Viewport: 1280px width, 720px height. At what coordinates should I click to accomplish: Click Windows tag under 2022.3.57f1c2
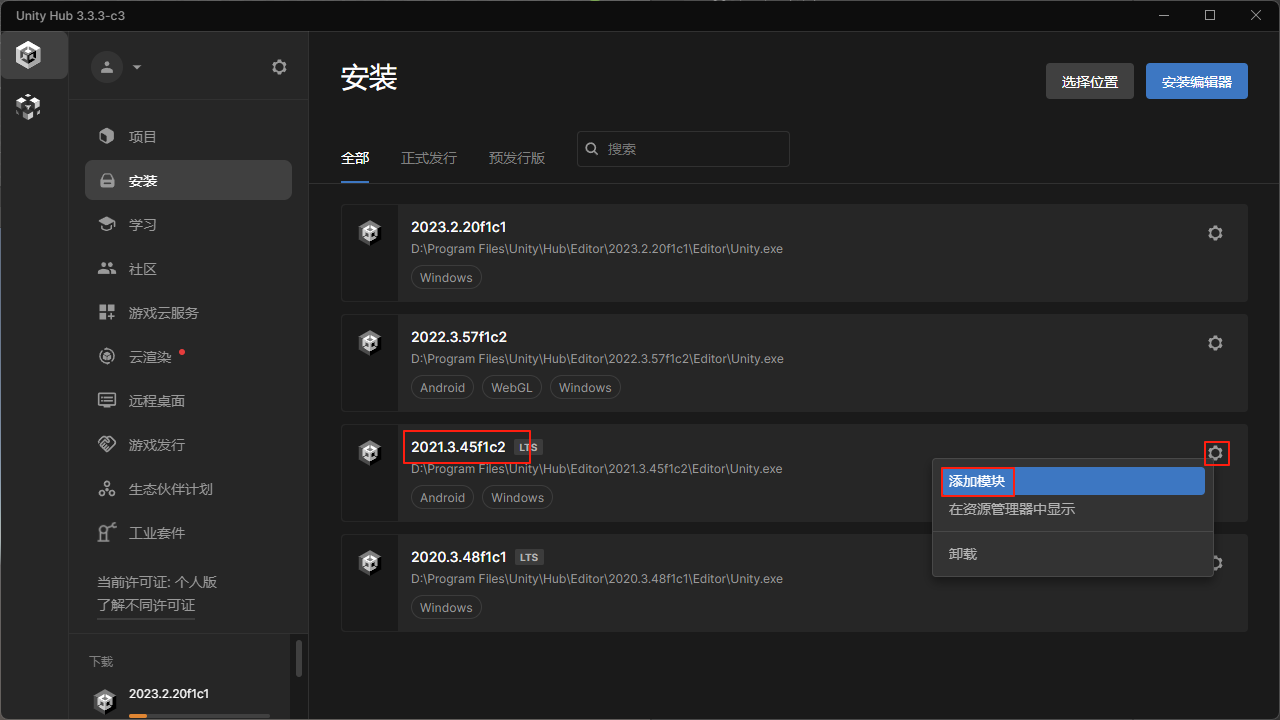(585, 387)
